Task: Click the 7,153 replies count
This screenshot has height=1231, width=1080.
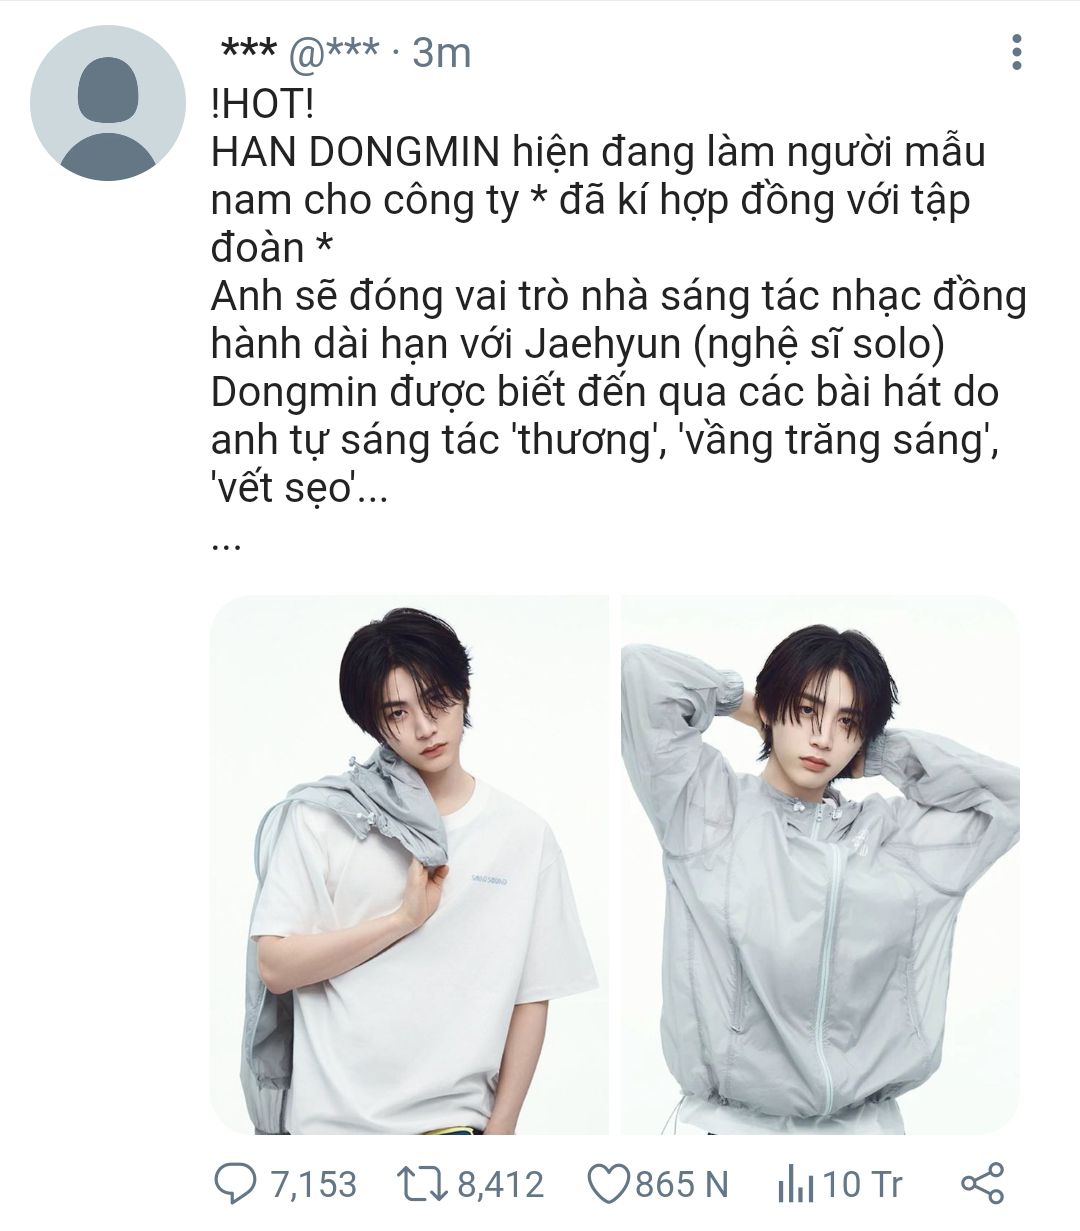Action: [x=312, y=1185]
